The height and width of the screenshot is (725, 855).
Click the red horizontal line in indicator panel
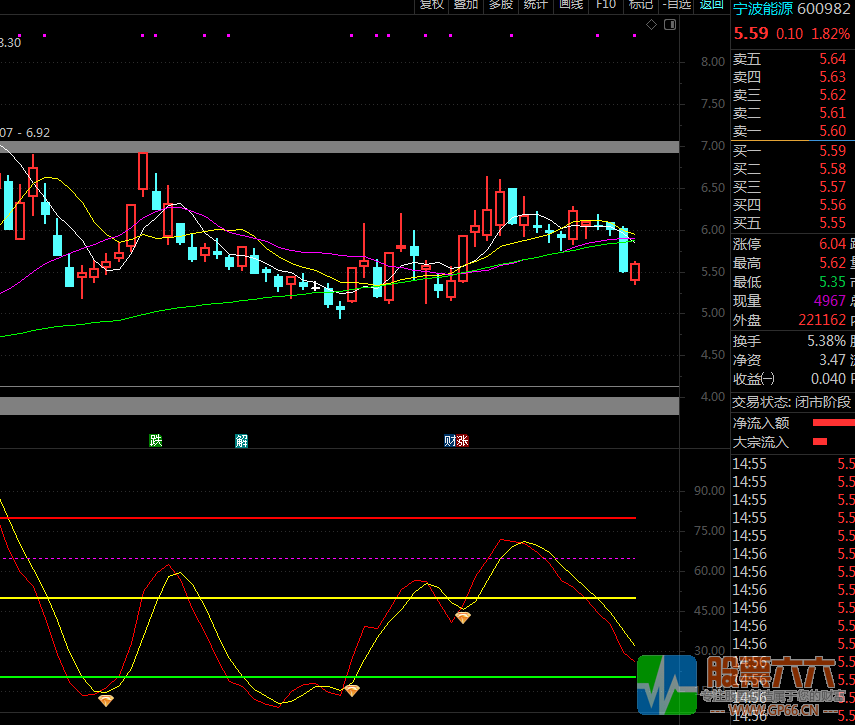318,518
